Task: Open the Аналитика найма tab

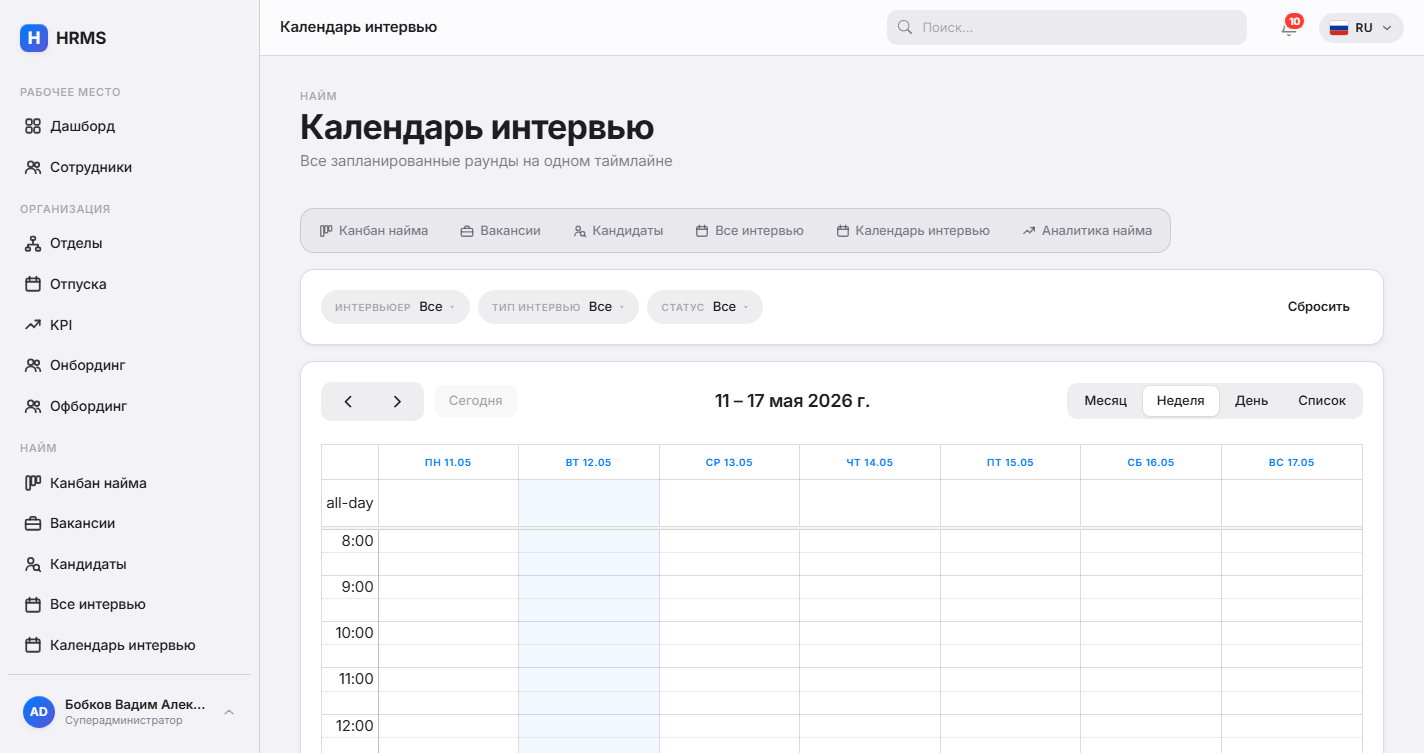Action: point(1087,231)
